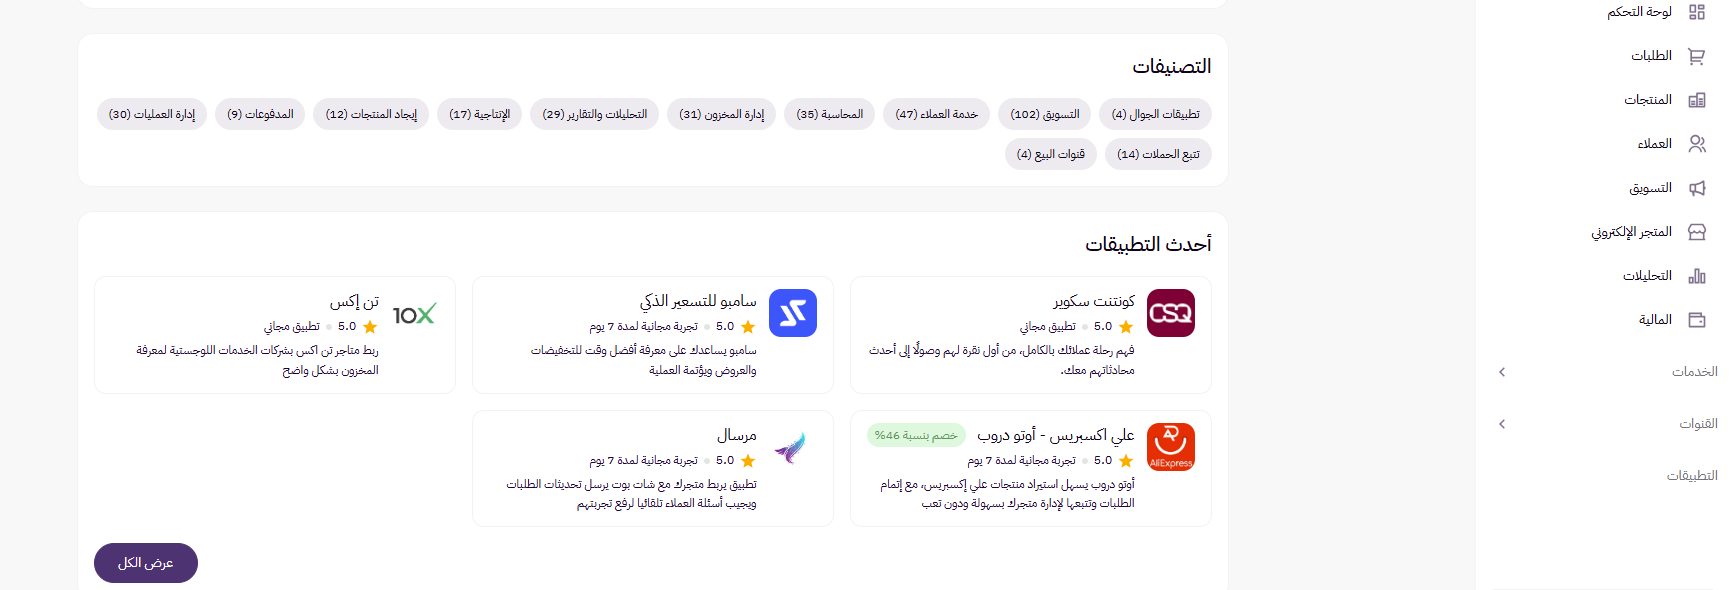This screenshot has height=590, width=1730.
Task: Go to الطلبات in sidebar
Action: (x=1652, y=56)
